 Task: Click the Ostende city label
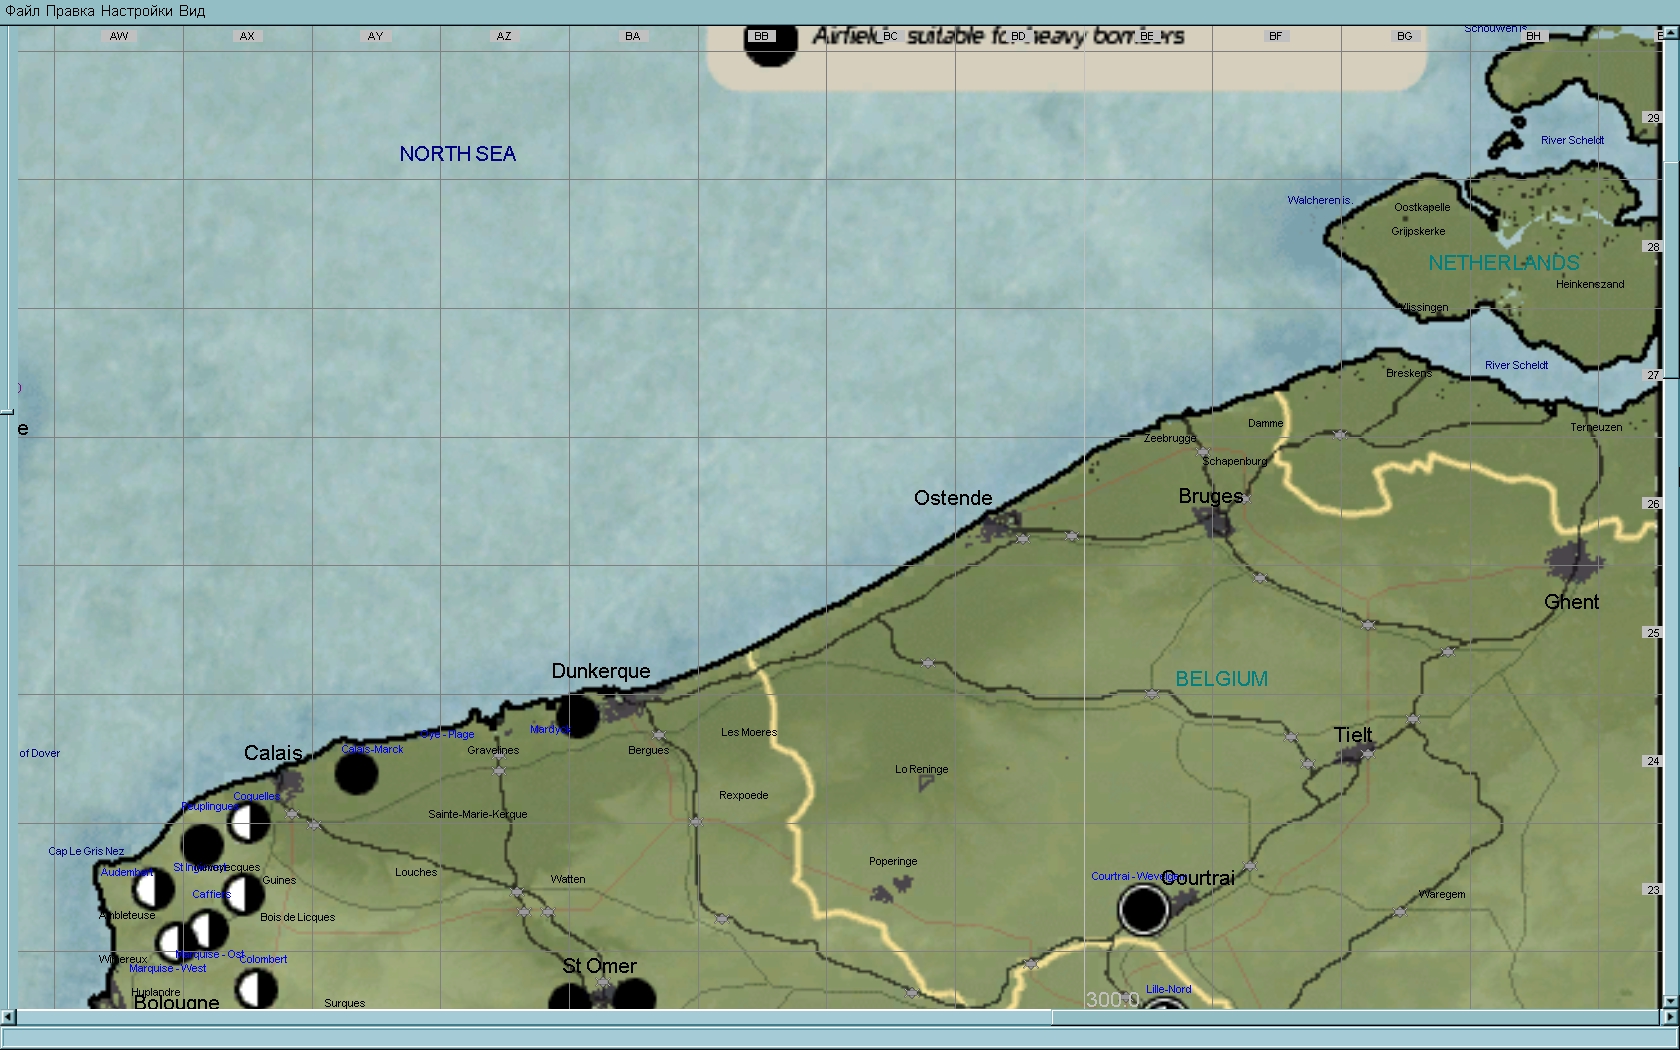click(x=953, y=498)
